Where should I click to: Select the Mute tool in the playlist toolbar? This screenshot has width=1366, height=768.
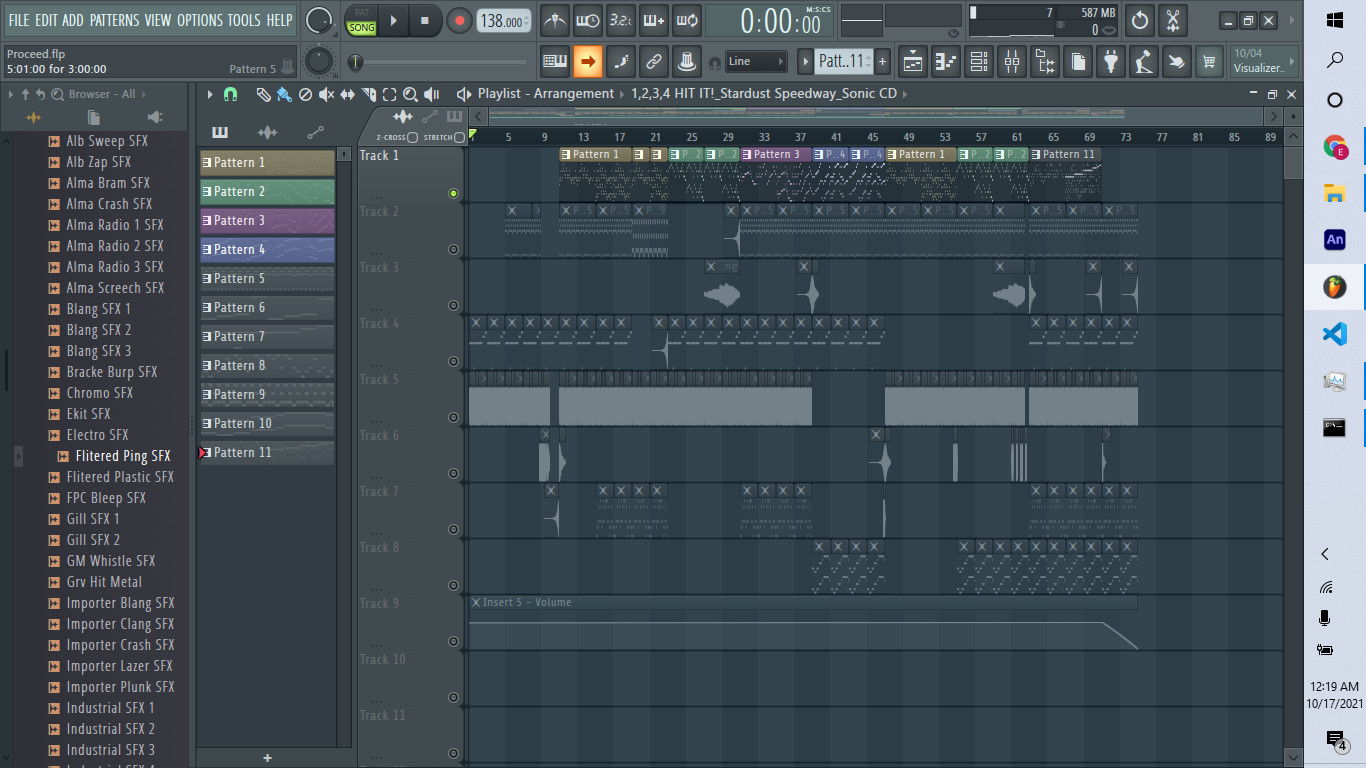click(326, 94)
